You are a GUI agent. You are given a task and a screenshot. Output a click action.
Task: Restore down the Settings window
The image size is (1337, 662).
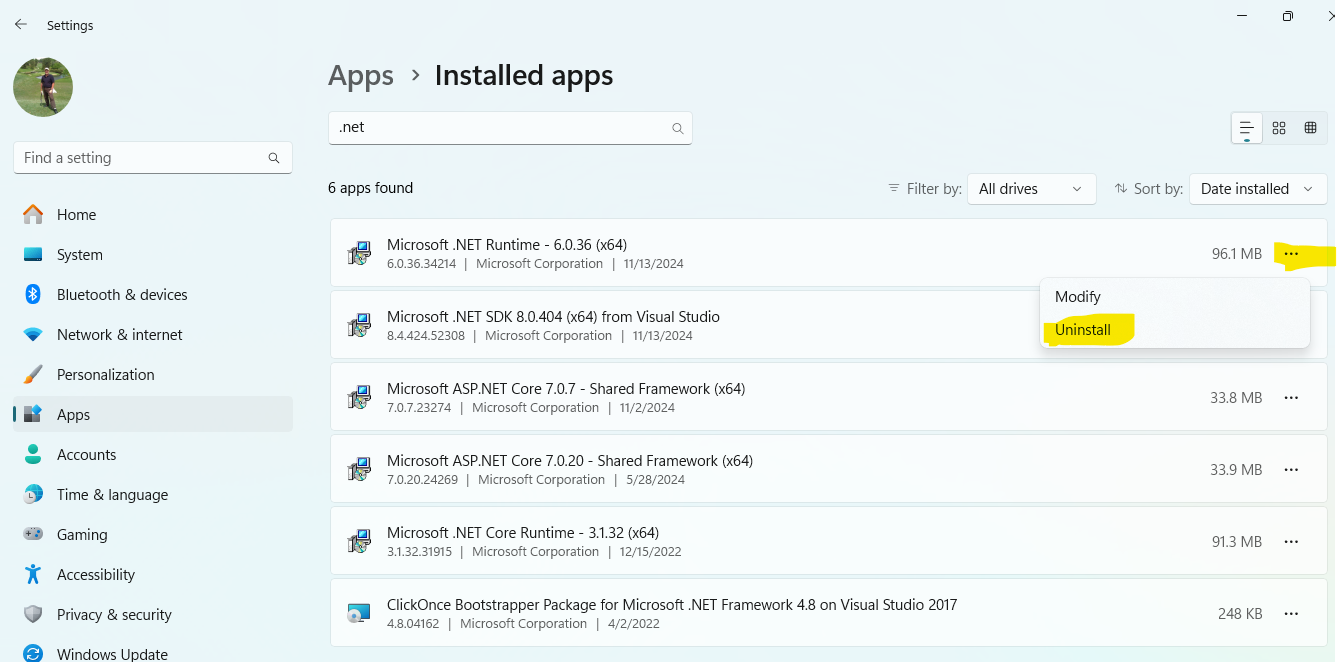(1288, 16)
